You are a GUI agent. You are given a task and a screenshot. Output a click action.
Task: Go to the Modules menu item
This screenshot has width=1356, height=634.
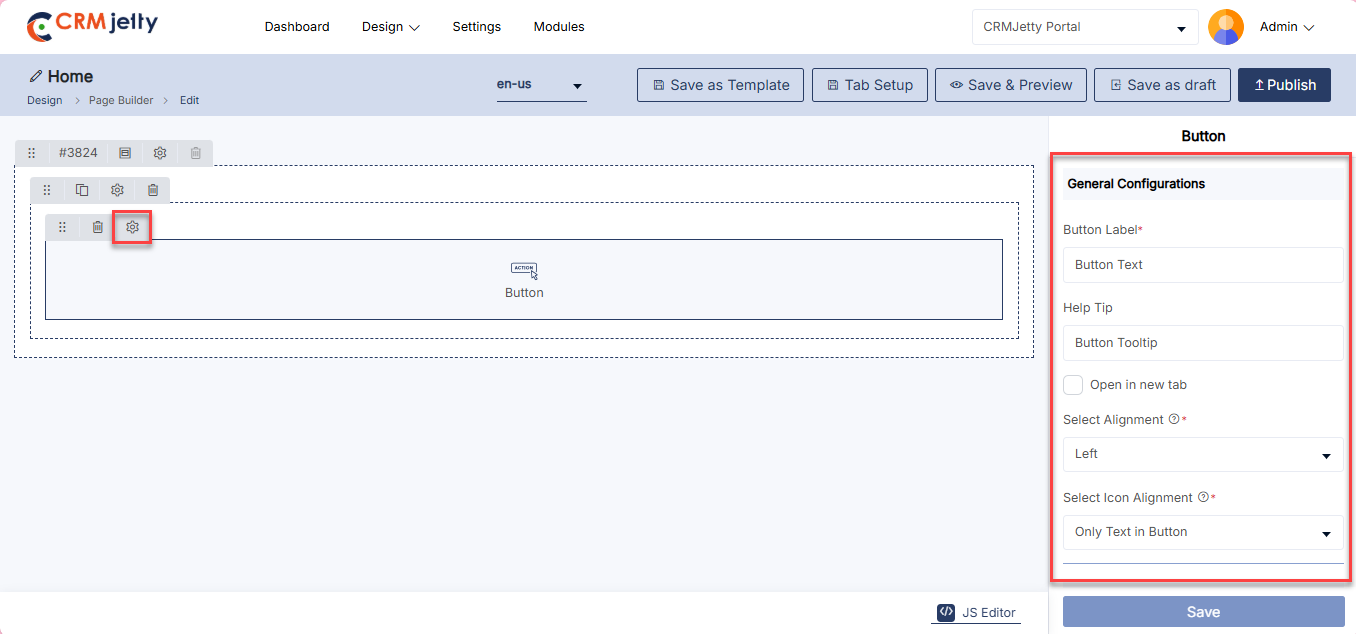(558, 27)
